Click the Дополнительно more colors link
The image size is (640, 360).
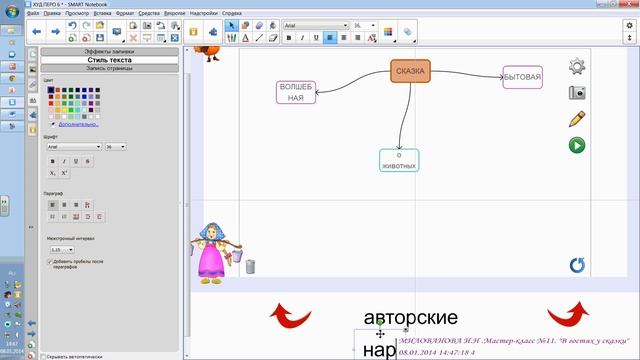78,124
